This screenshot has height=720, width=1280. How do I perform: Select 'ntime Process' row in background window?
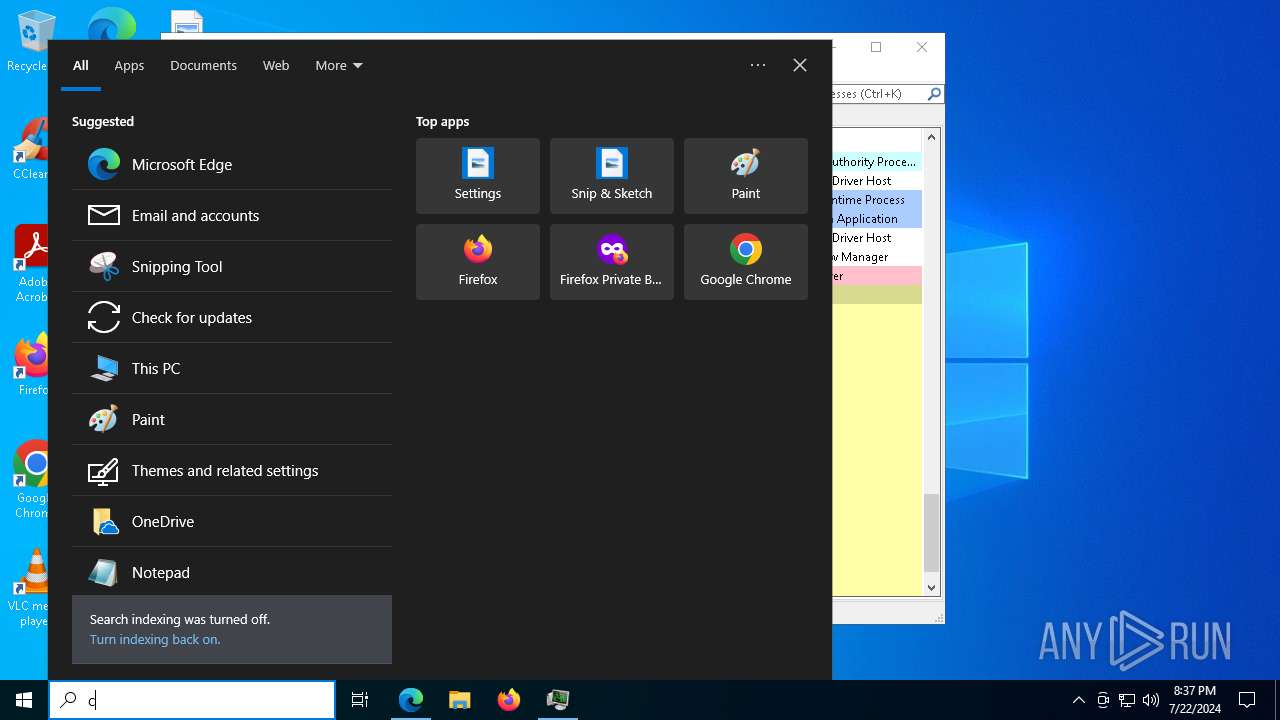pyautogui.click(x=877, y=200)
